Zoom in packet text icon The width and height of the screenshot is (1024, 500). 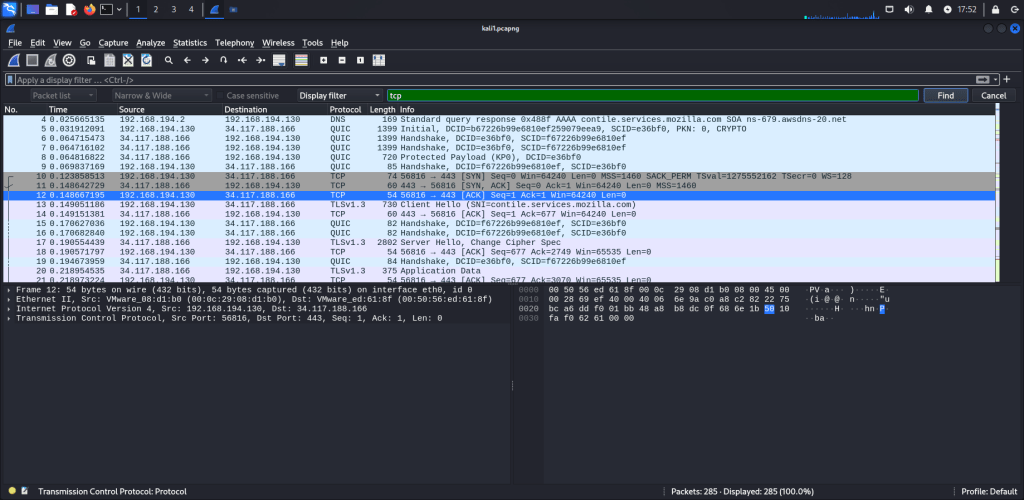click(x=324, y=60)
